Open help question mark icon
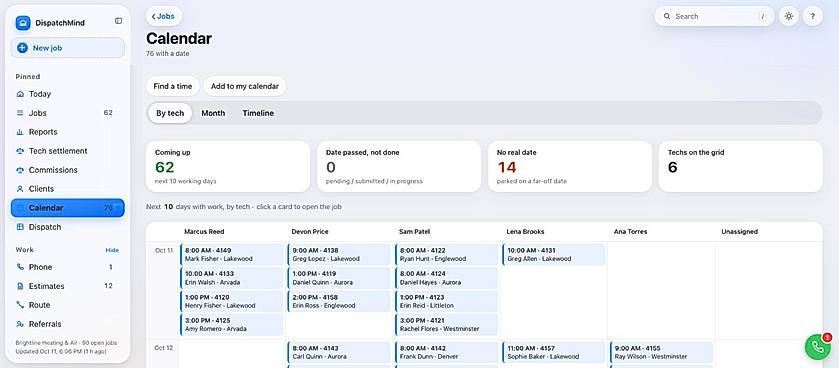 coord(812,16)
